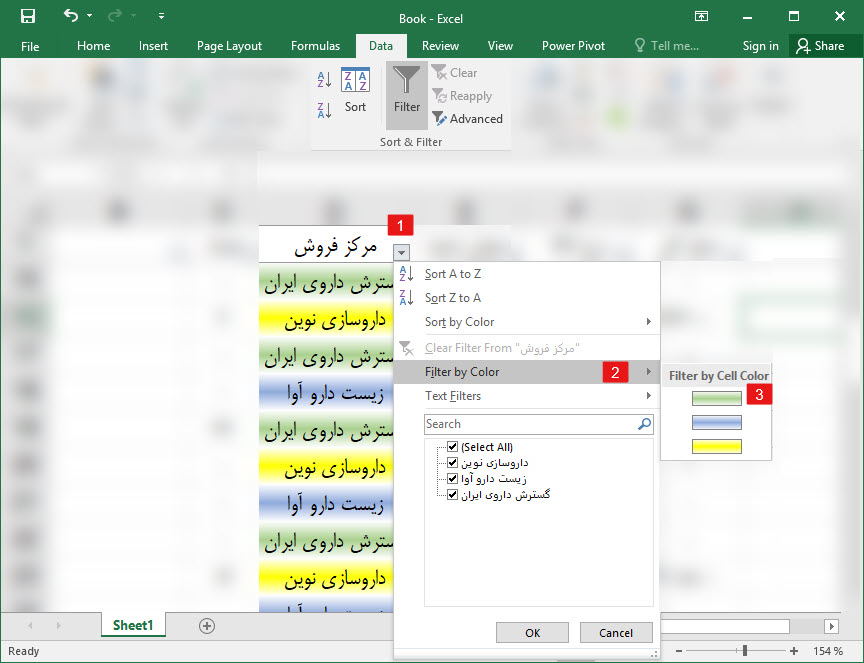Click the zoom out minus button
Viewport: 864px width, 663px height.
pyautogui.click(x=679, y=651)
